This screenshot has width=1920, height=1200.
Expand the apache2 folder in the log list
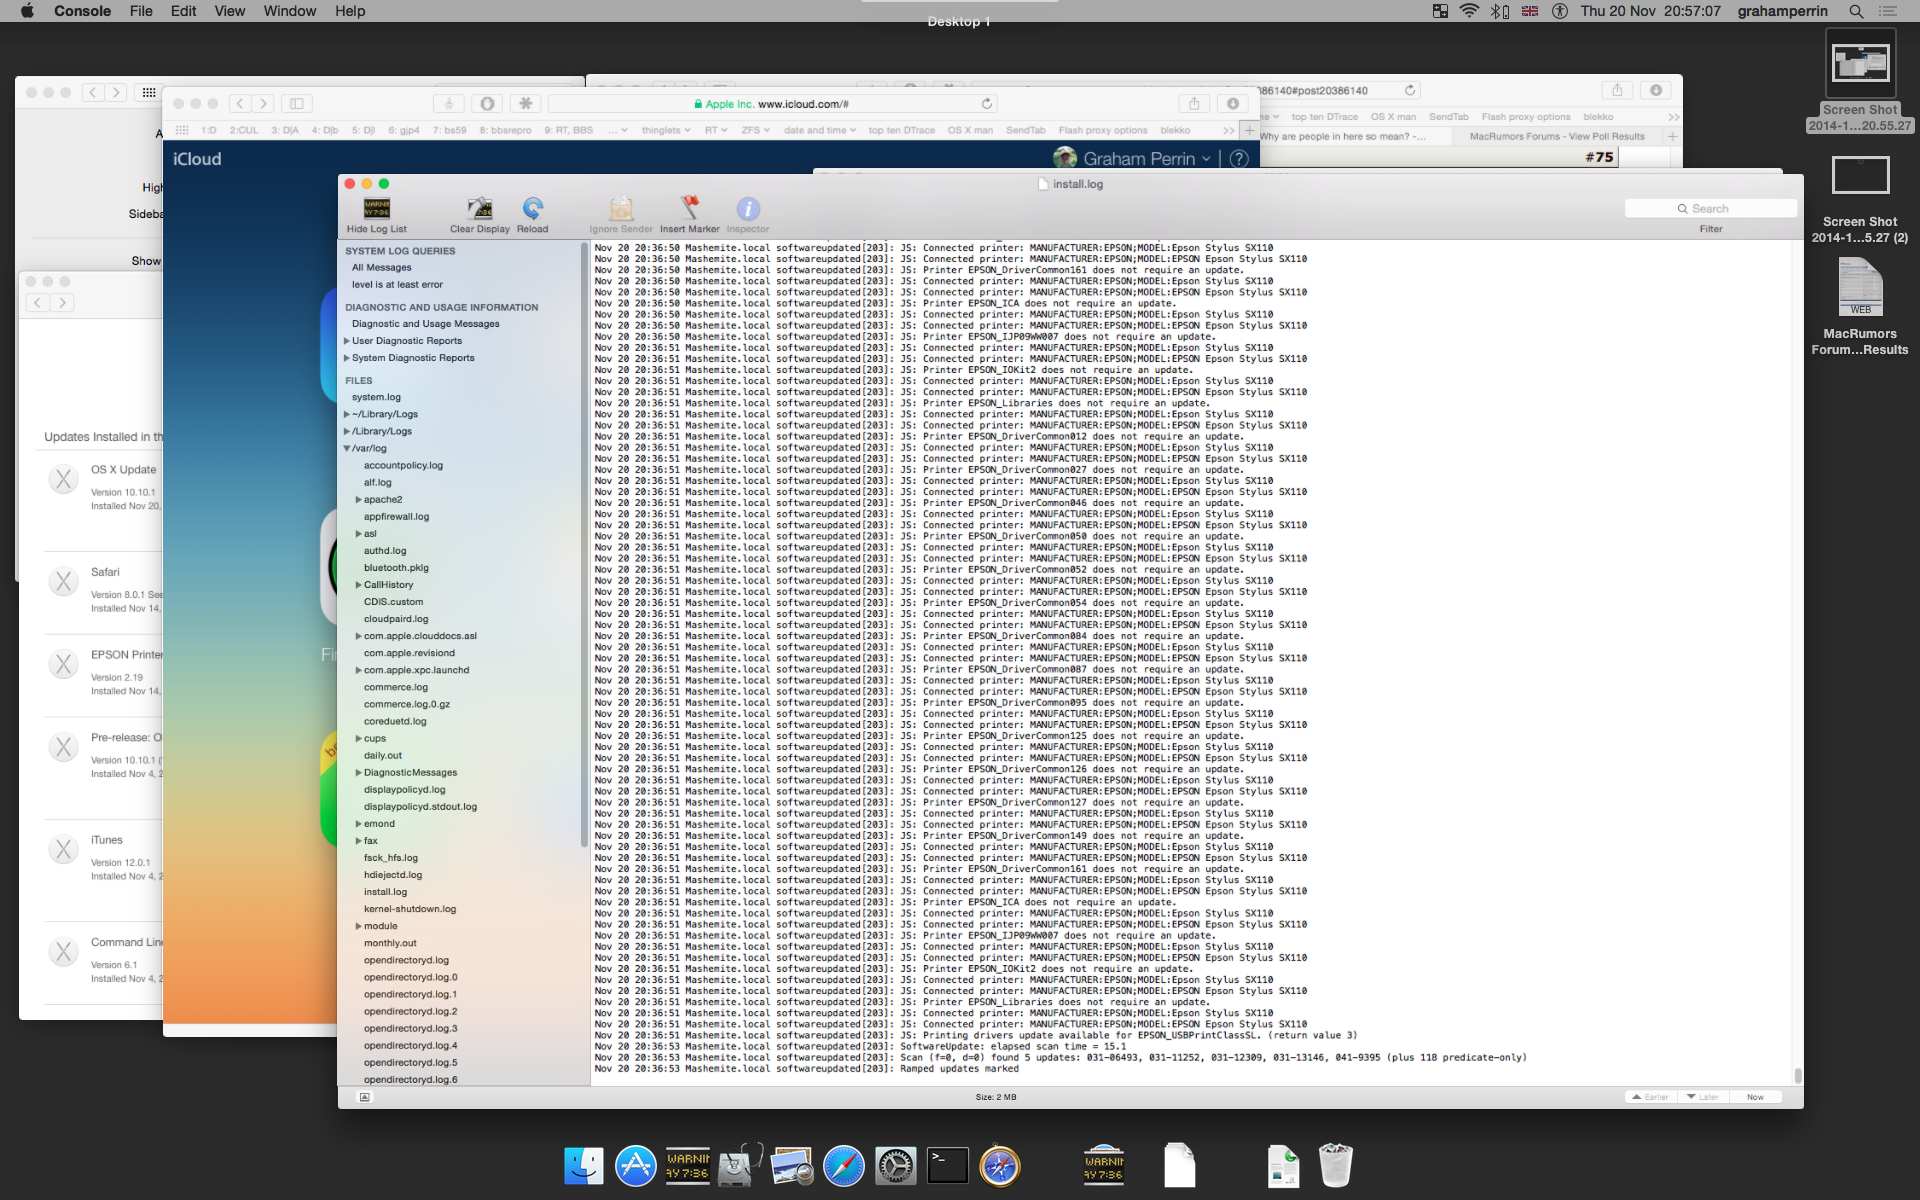359,500
